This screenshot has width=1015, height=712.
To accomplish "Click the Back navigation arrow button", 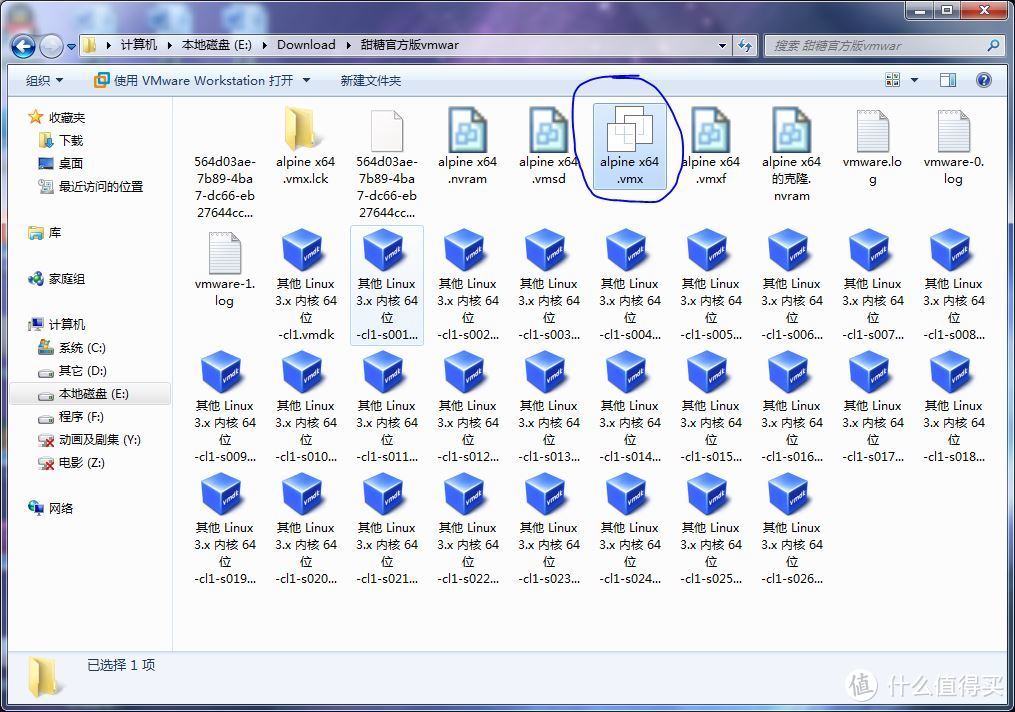I will click(x=24, y=46).
